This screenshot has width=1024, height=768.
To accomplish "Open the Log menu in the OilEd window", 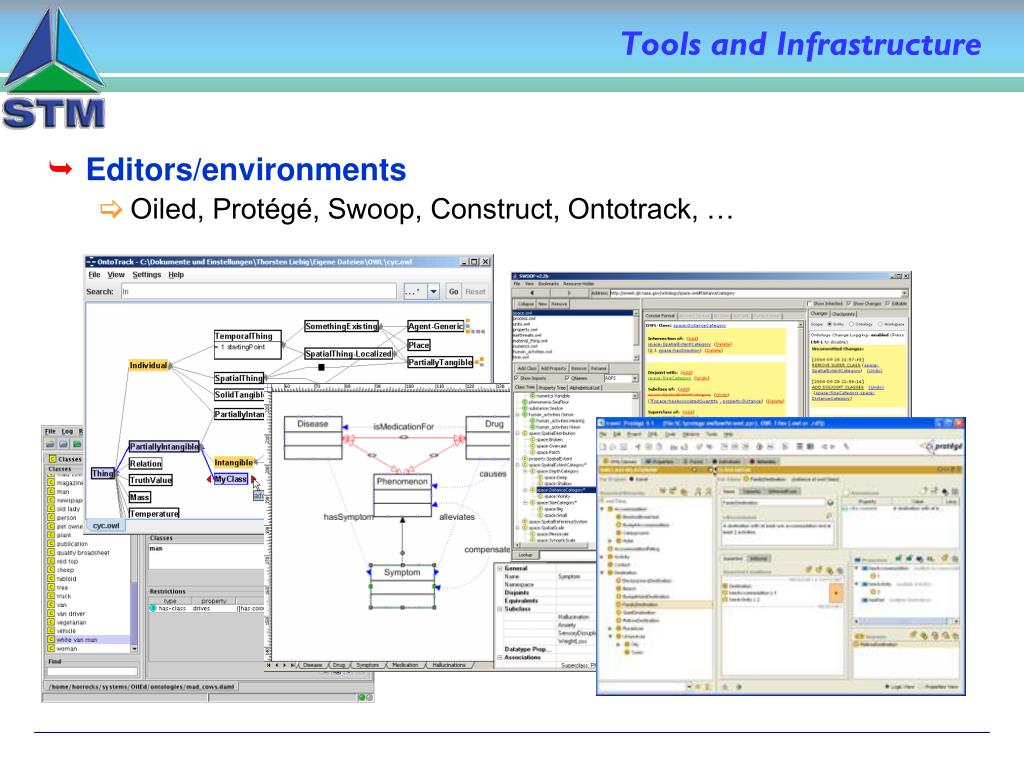I will click(67, 431).
